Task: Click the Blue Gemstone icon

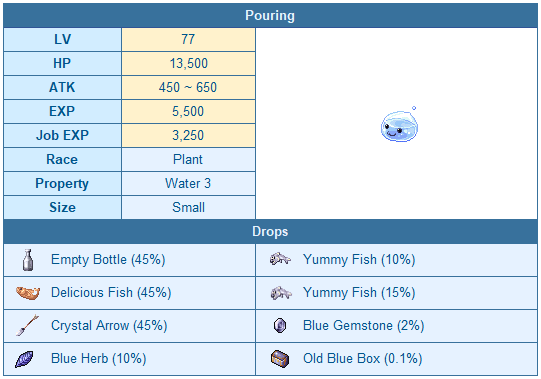Action: (280, 325)
